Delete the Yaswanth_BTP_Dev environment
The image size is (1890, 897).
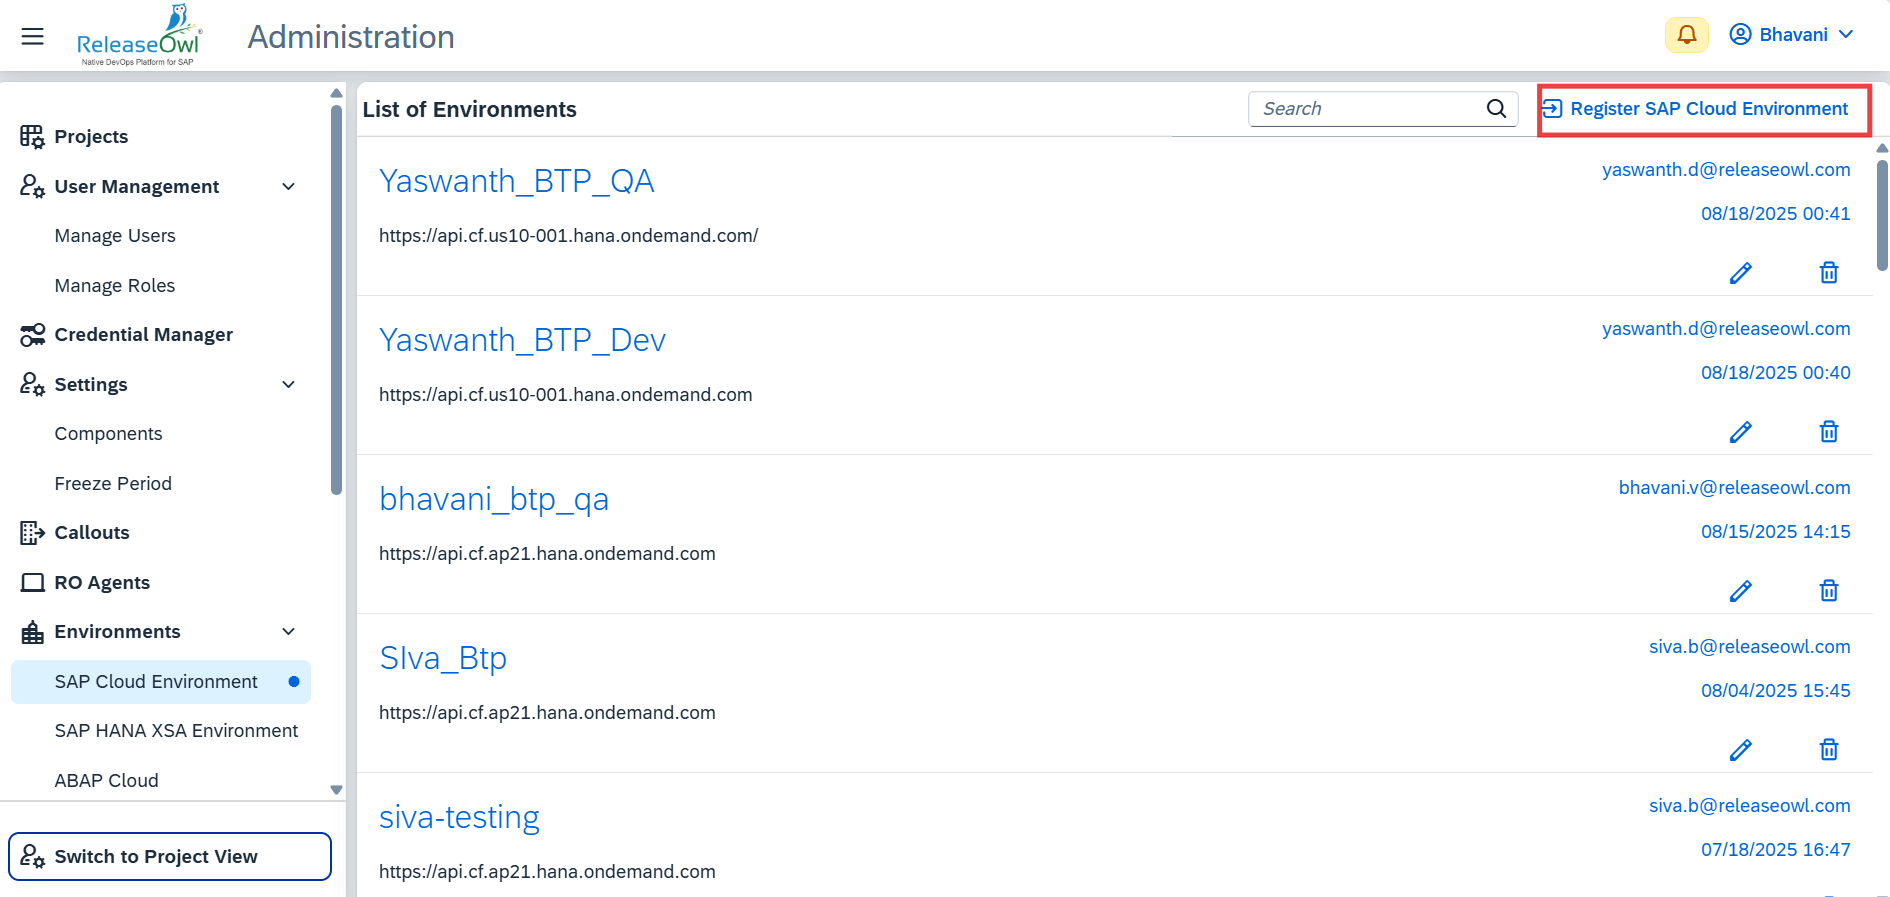point(1829,432)
